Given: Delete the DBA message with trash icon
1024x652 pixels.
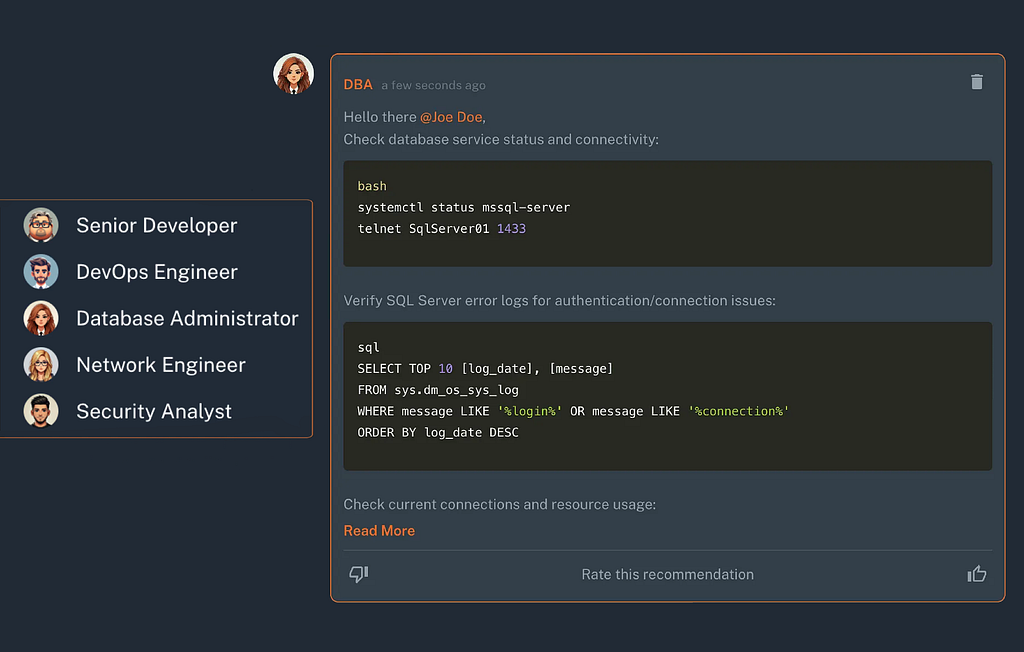Looking at the screenshot, I should (976, 82).
